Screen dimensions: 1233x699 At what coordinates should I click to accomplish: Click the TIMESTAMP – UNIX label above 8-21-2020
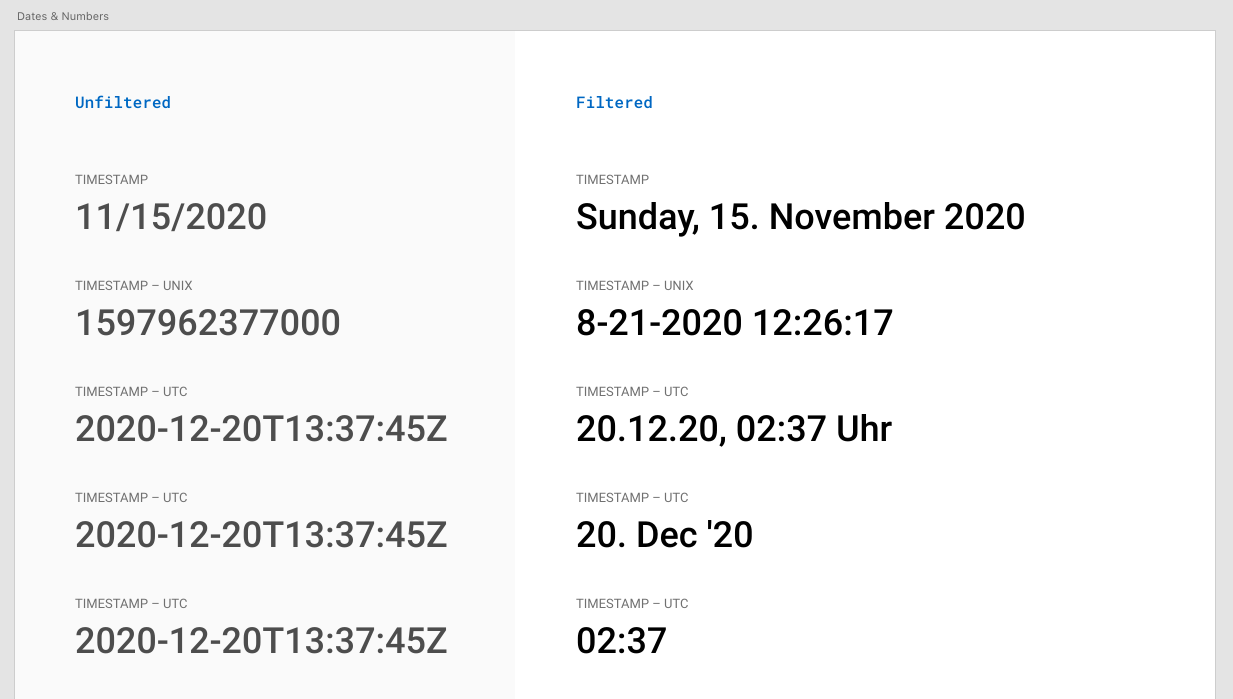[635, 286]
